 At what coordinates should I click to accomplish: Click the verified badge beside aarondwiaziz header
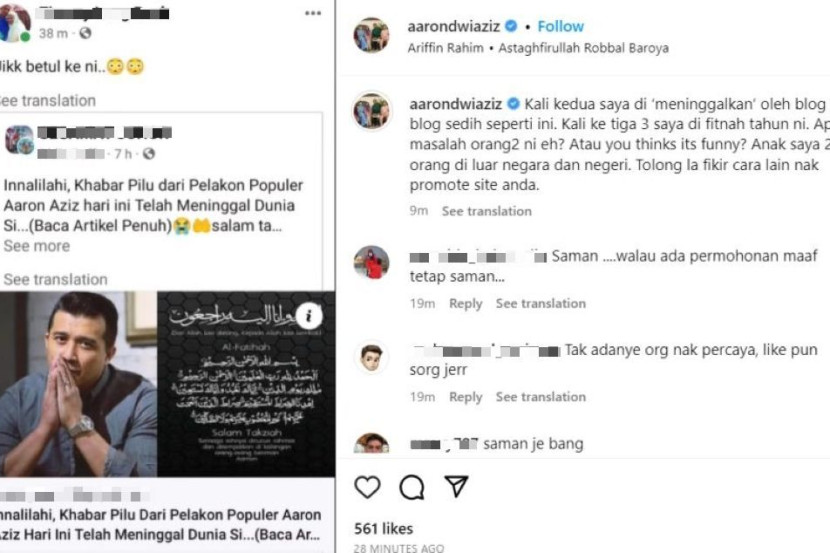tap(511, 26)
